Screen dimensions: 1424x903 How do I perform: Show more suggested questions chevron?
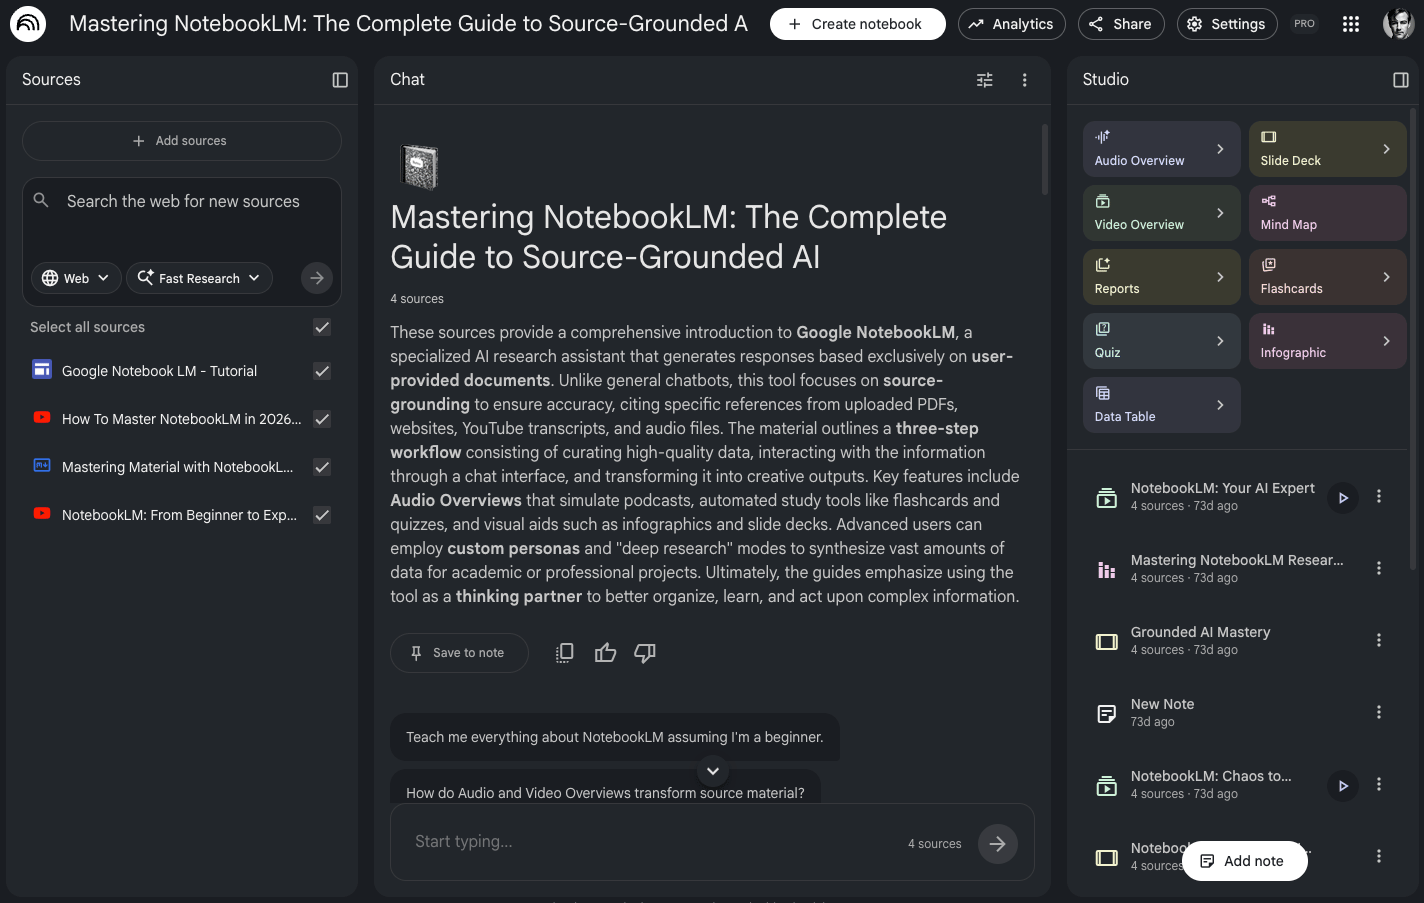click(713, 771)
